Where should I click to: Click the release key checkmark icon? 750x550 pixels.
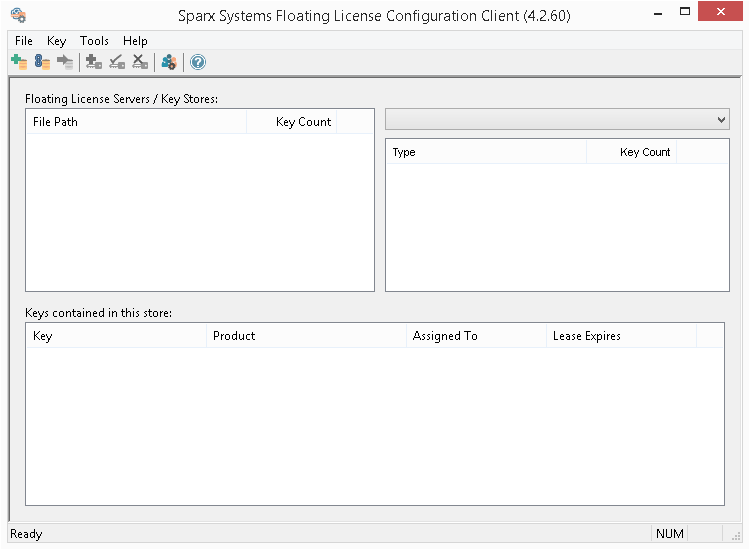117,62
